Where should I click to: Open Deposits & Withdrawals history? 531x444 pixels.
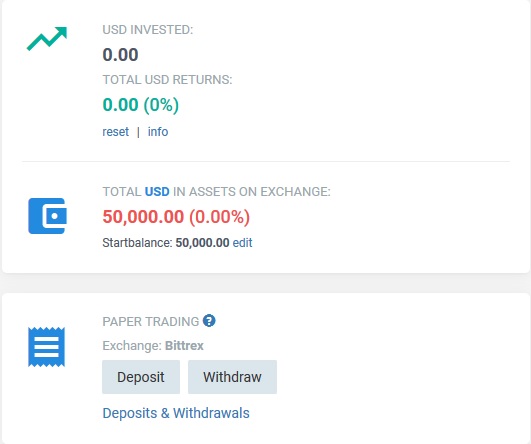point(176,413)
